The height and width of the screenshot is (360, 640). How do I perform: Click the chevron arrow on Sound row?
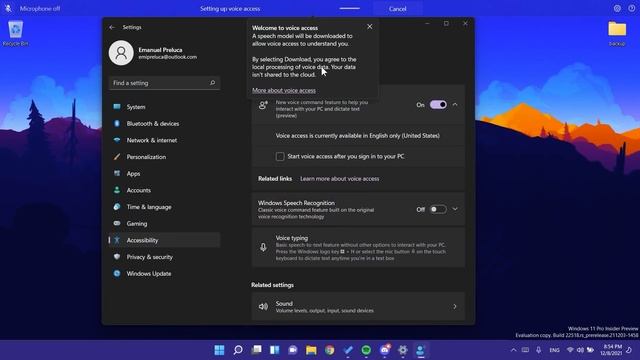(455, 307)
